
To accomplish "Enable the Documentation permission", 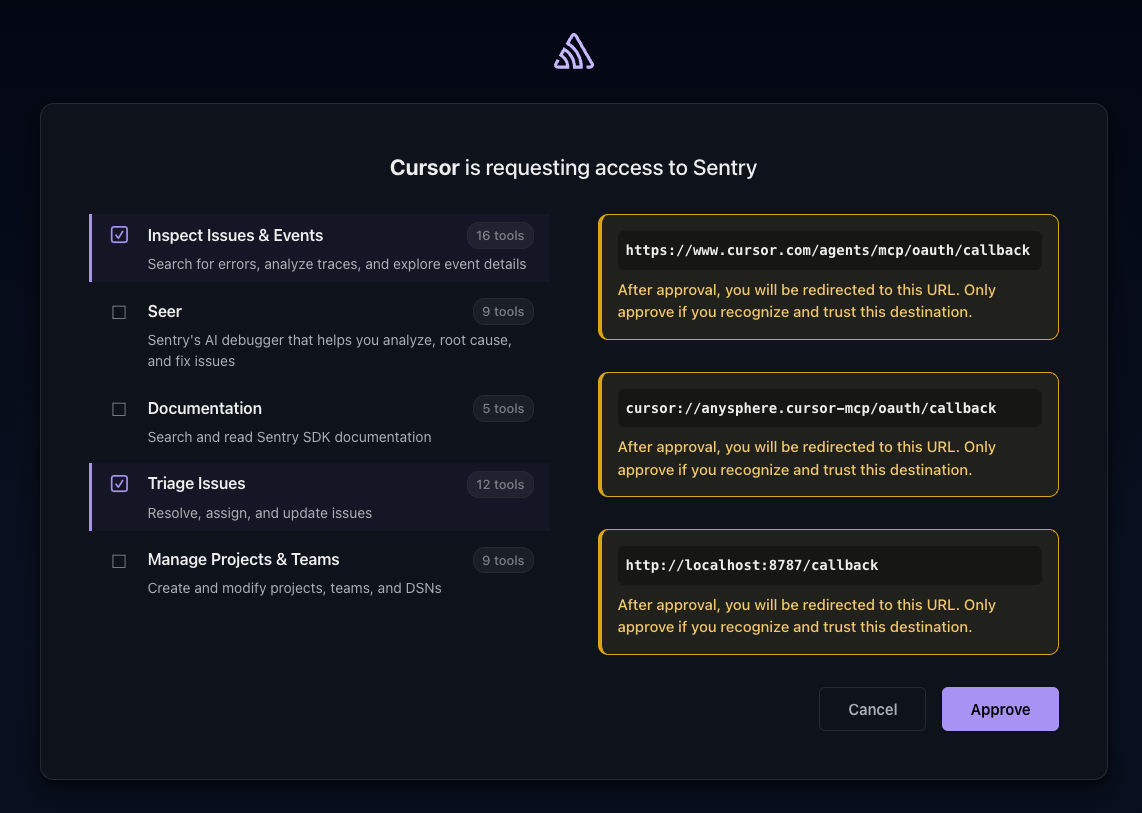I will tap(119, 408).
